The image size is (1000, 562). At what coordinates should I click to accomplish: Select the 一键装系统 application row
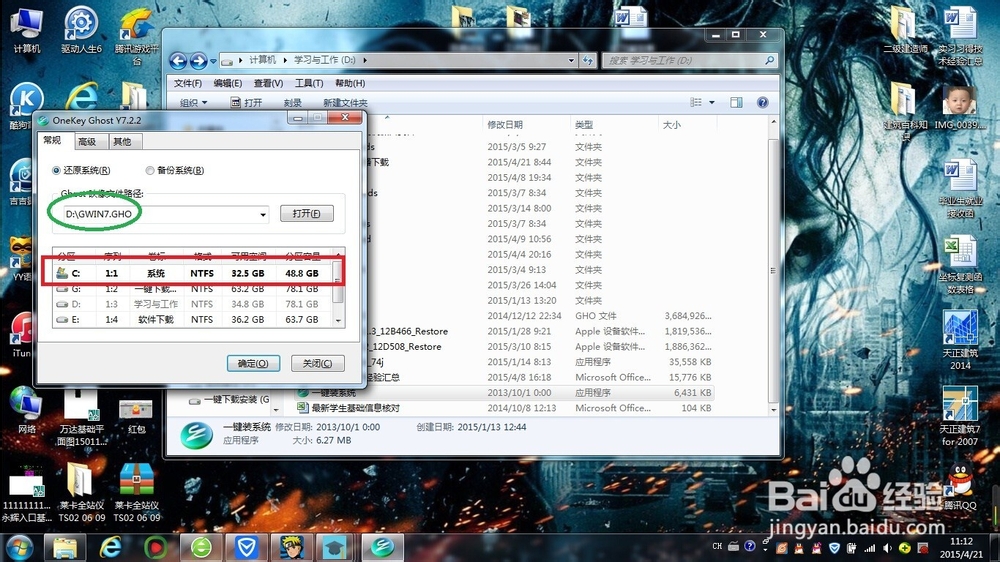click(504, 393)
